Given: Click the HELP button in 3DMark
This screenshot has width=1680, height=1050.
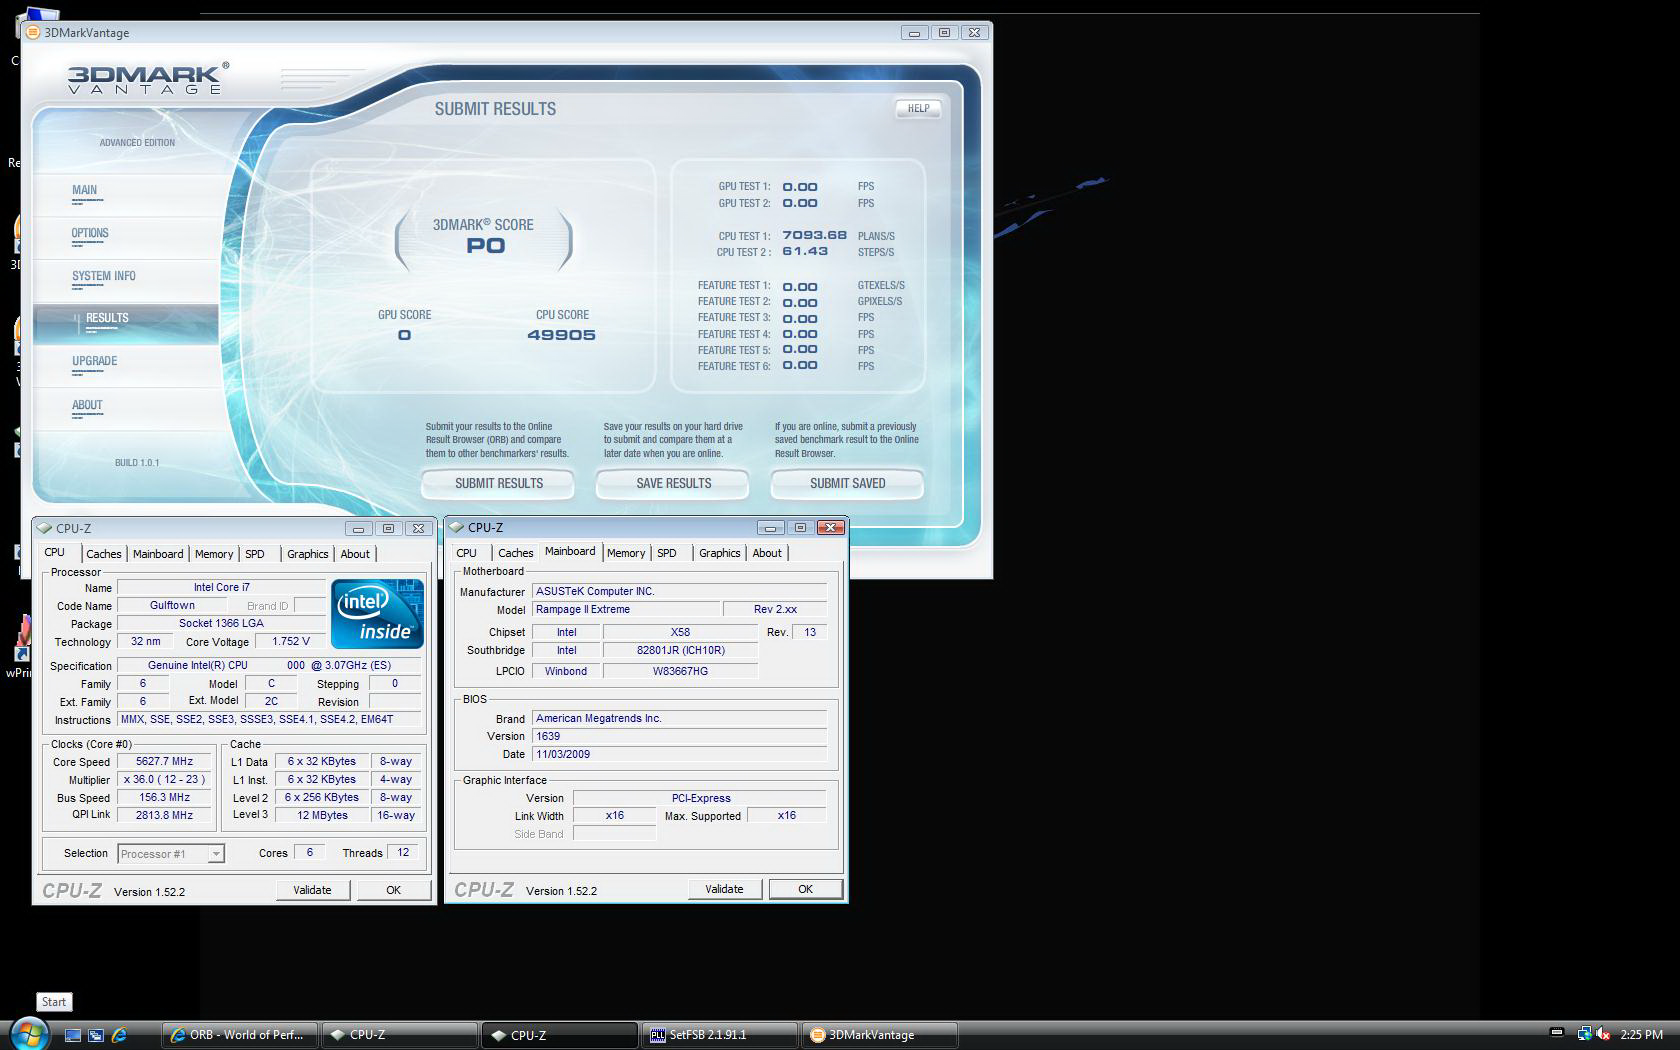Looking at the screenshot, I should click(918, 108).
